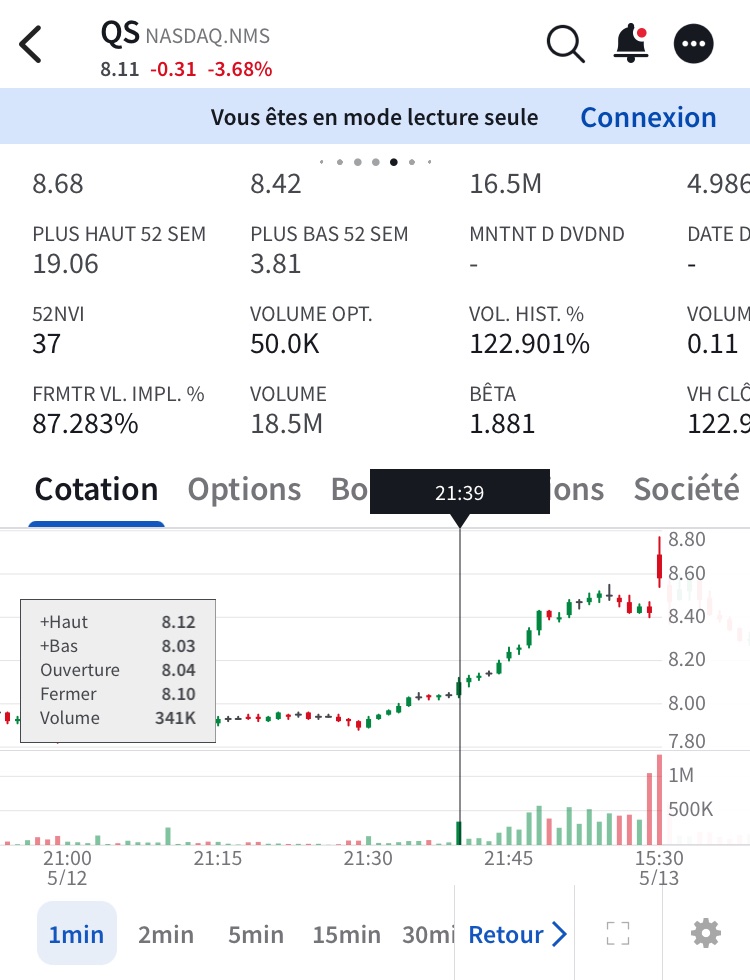Tap the 8.00 price axis label
The image size is (750, 980).
coord(686,703)
